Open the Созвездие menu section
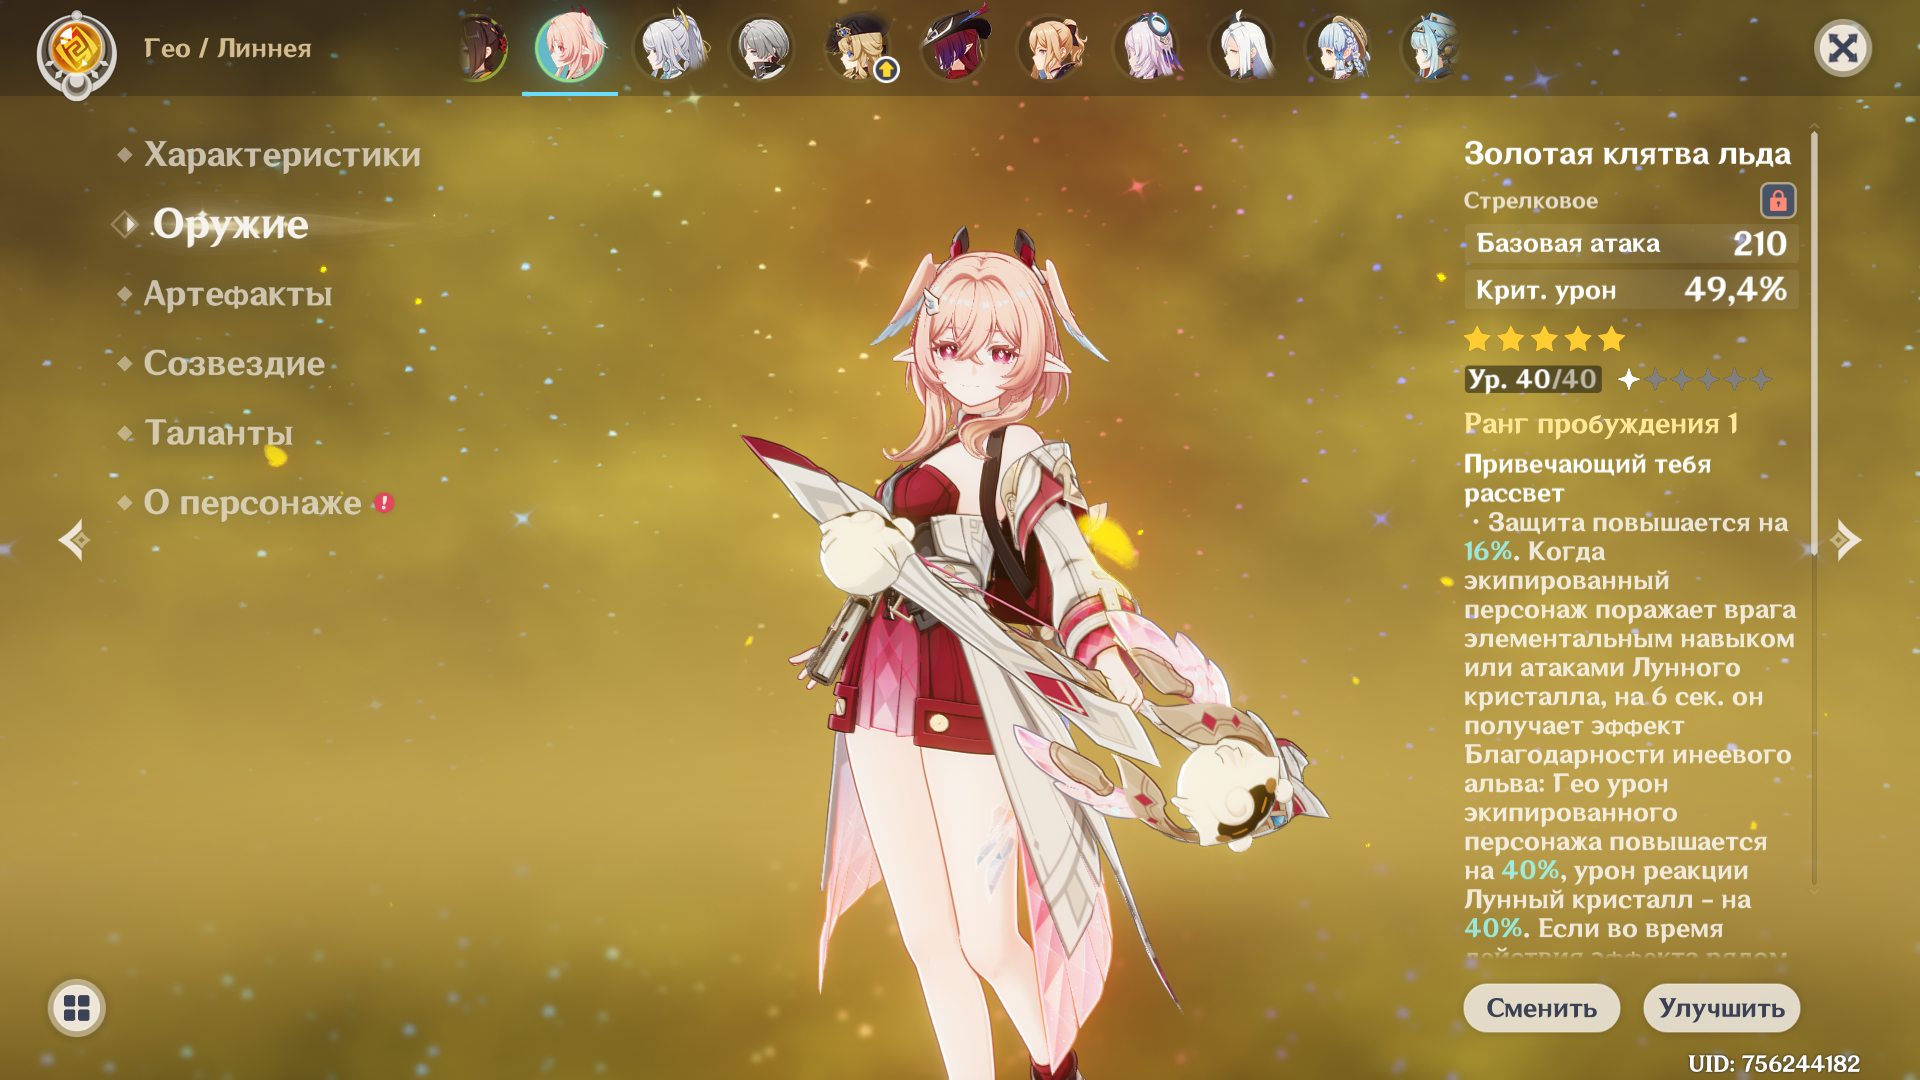1920x1080 pixels. pyautogui.click(x=234, y=363)
